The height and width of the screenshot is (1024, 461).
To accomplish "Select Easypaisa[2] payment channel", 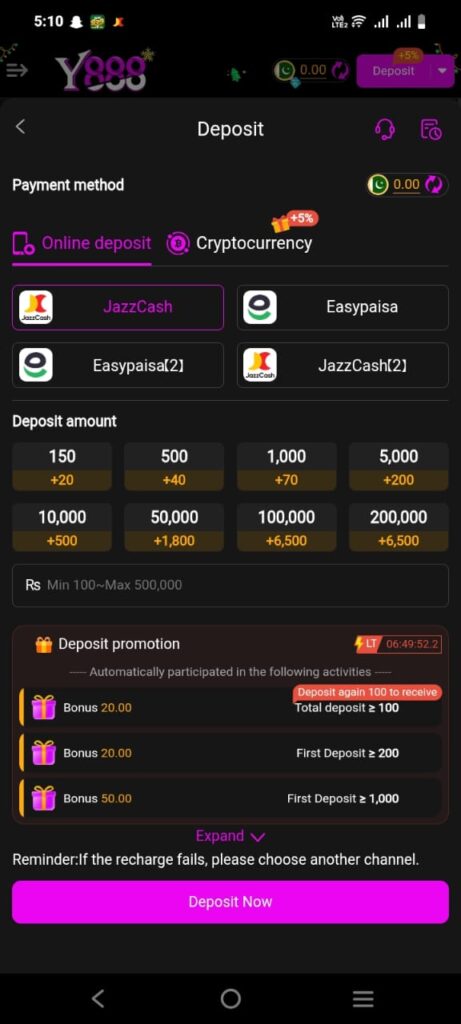I will pyautogui.click(x=118, y=364).
